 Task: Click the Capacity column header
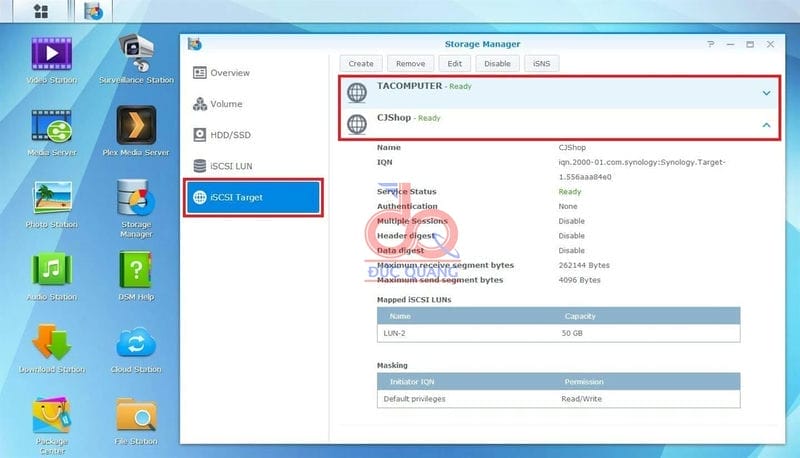pyautogui.click(x=580, y=316)
